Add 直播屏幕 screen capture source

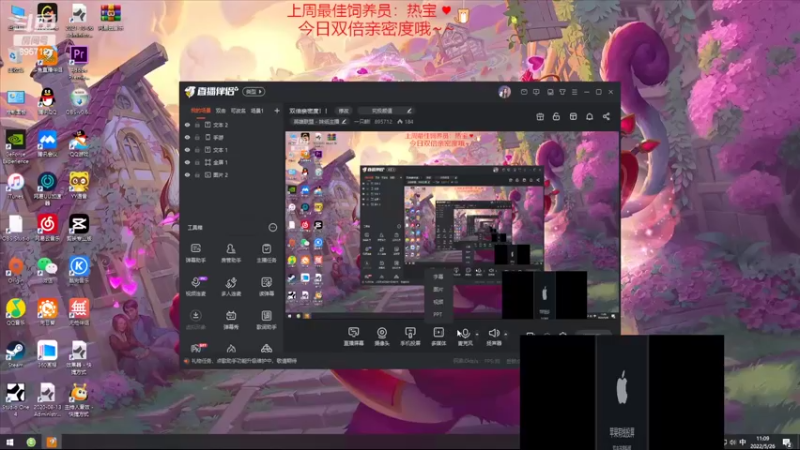coord(354,337)
